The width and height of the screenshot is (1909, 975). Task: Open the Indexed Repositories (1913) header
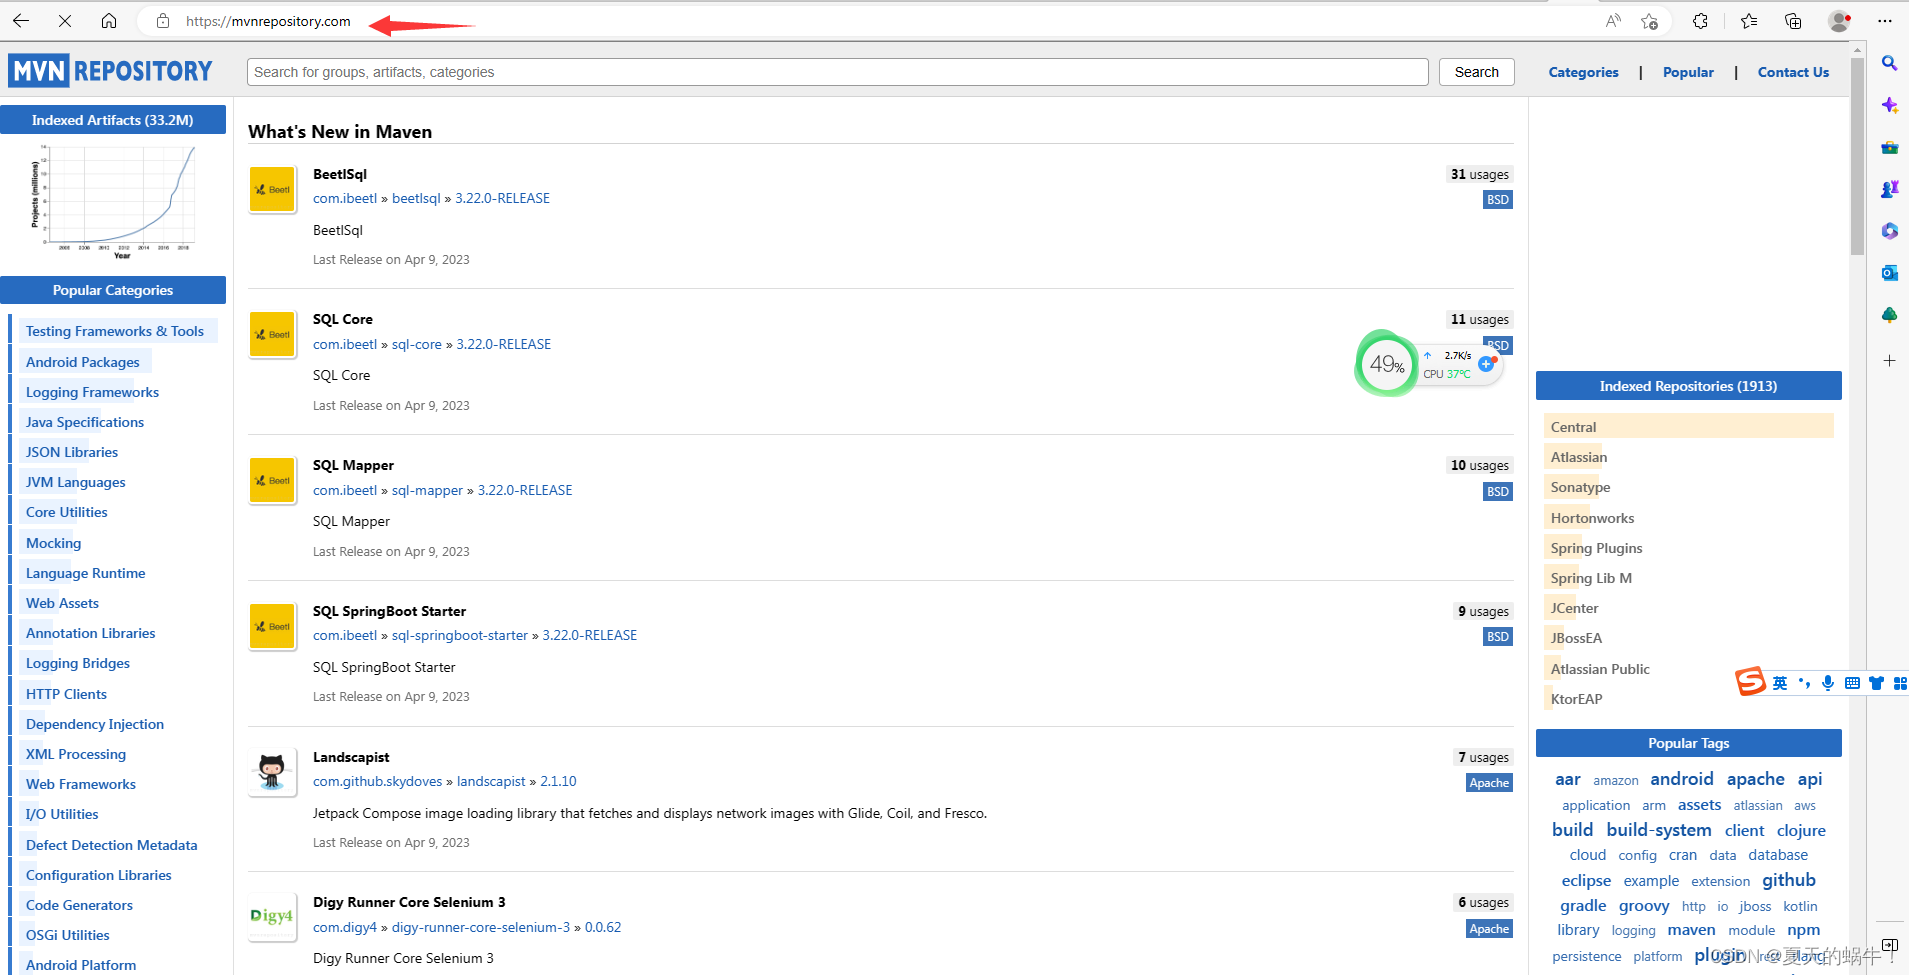[x=1688, y=386]
